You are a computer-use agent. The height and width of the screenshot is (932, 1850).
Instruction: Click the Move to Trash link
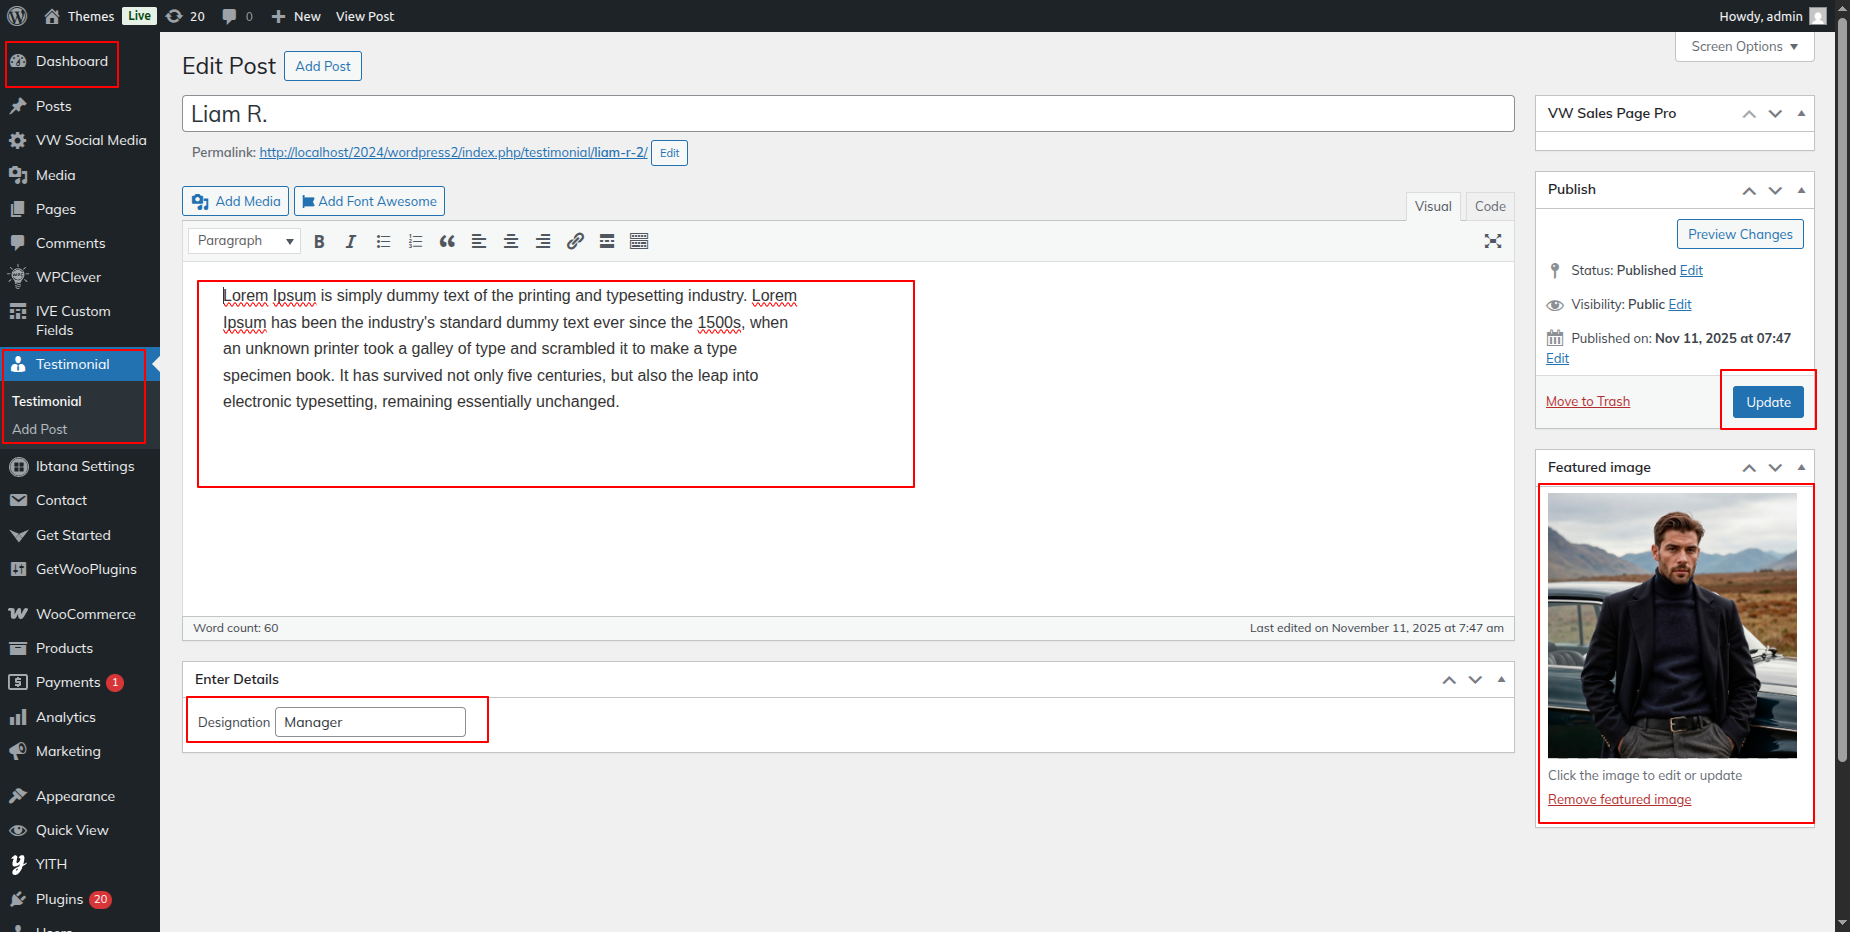pyautogui.click(x=1587, y=401)
